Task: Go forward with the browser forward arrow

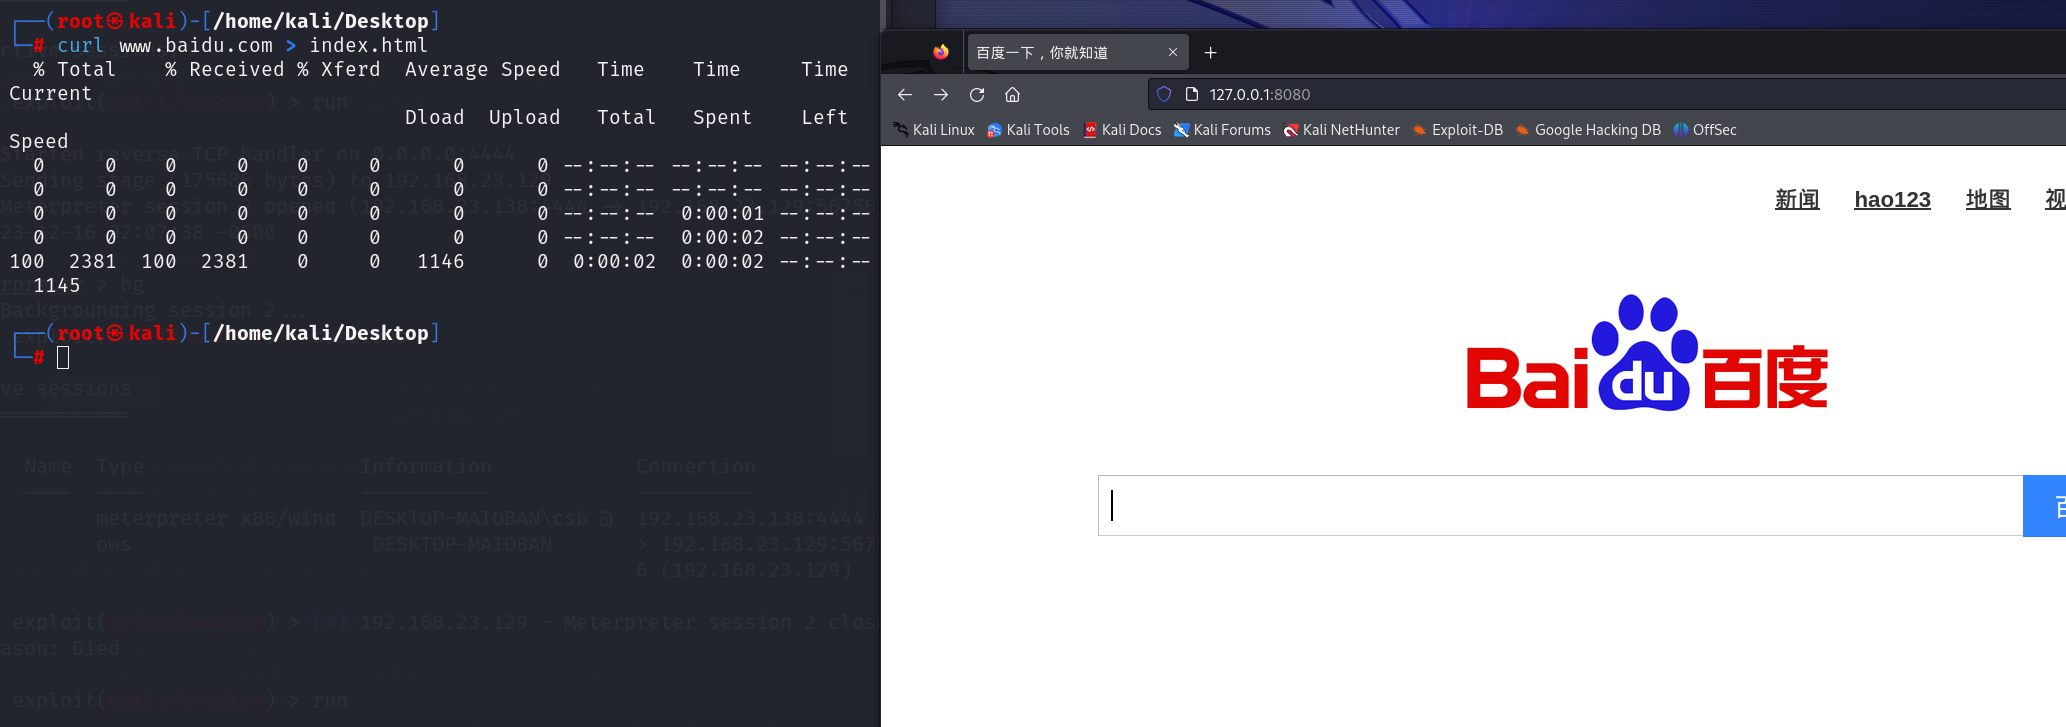Action: 941,94
